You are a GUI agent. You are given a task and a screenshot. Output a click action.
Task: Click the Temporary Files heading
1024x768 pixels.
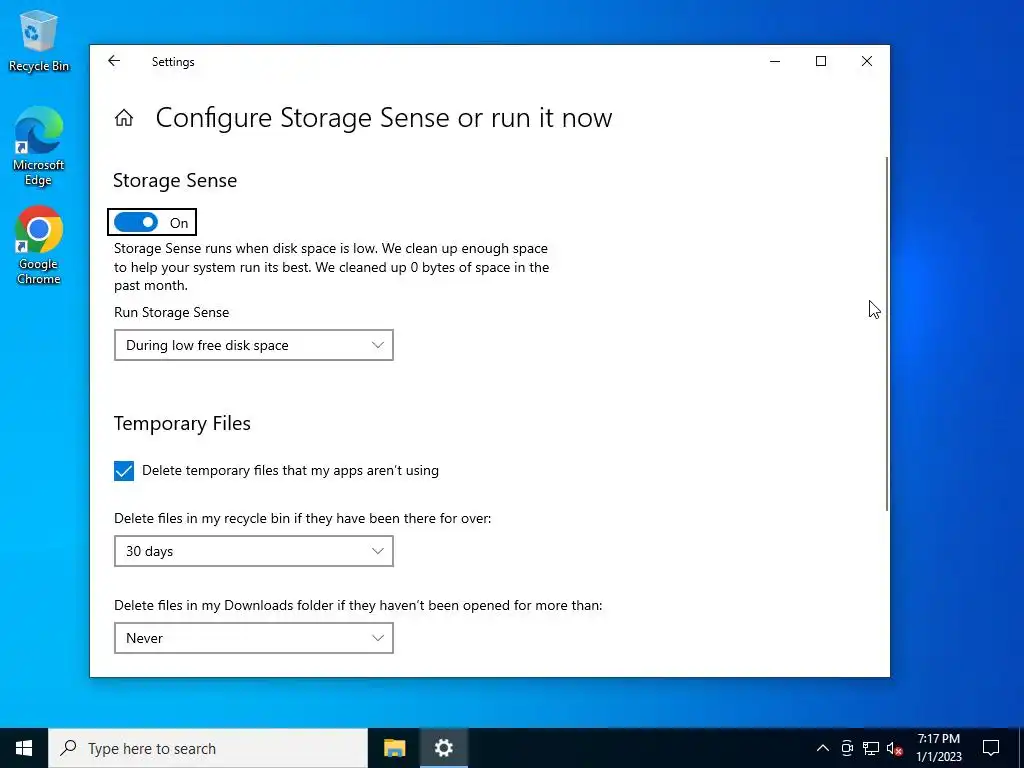182,423
